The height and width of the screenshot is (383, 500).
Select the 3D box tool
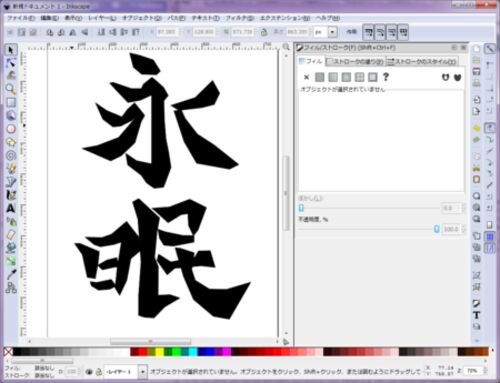point(11,115)
